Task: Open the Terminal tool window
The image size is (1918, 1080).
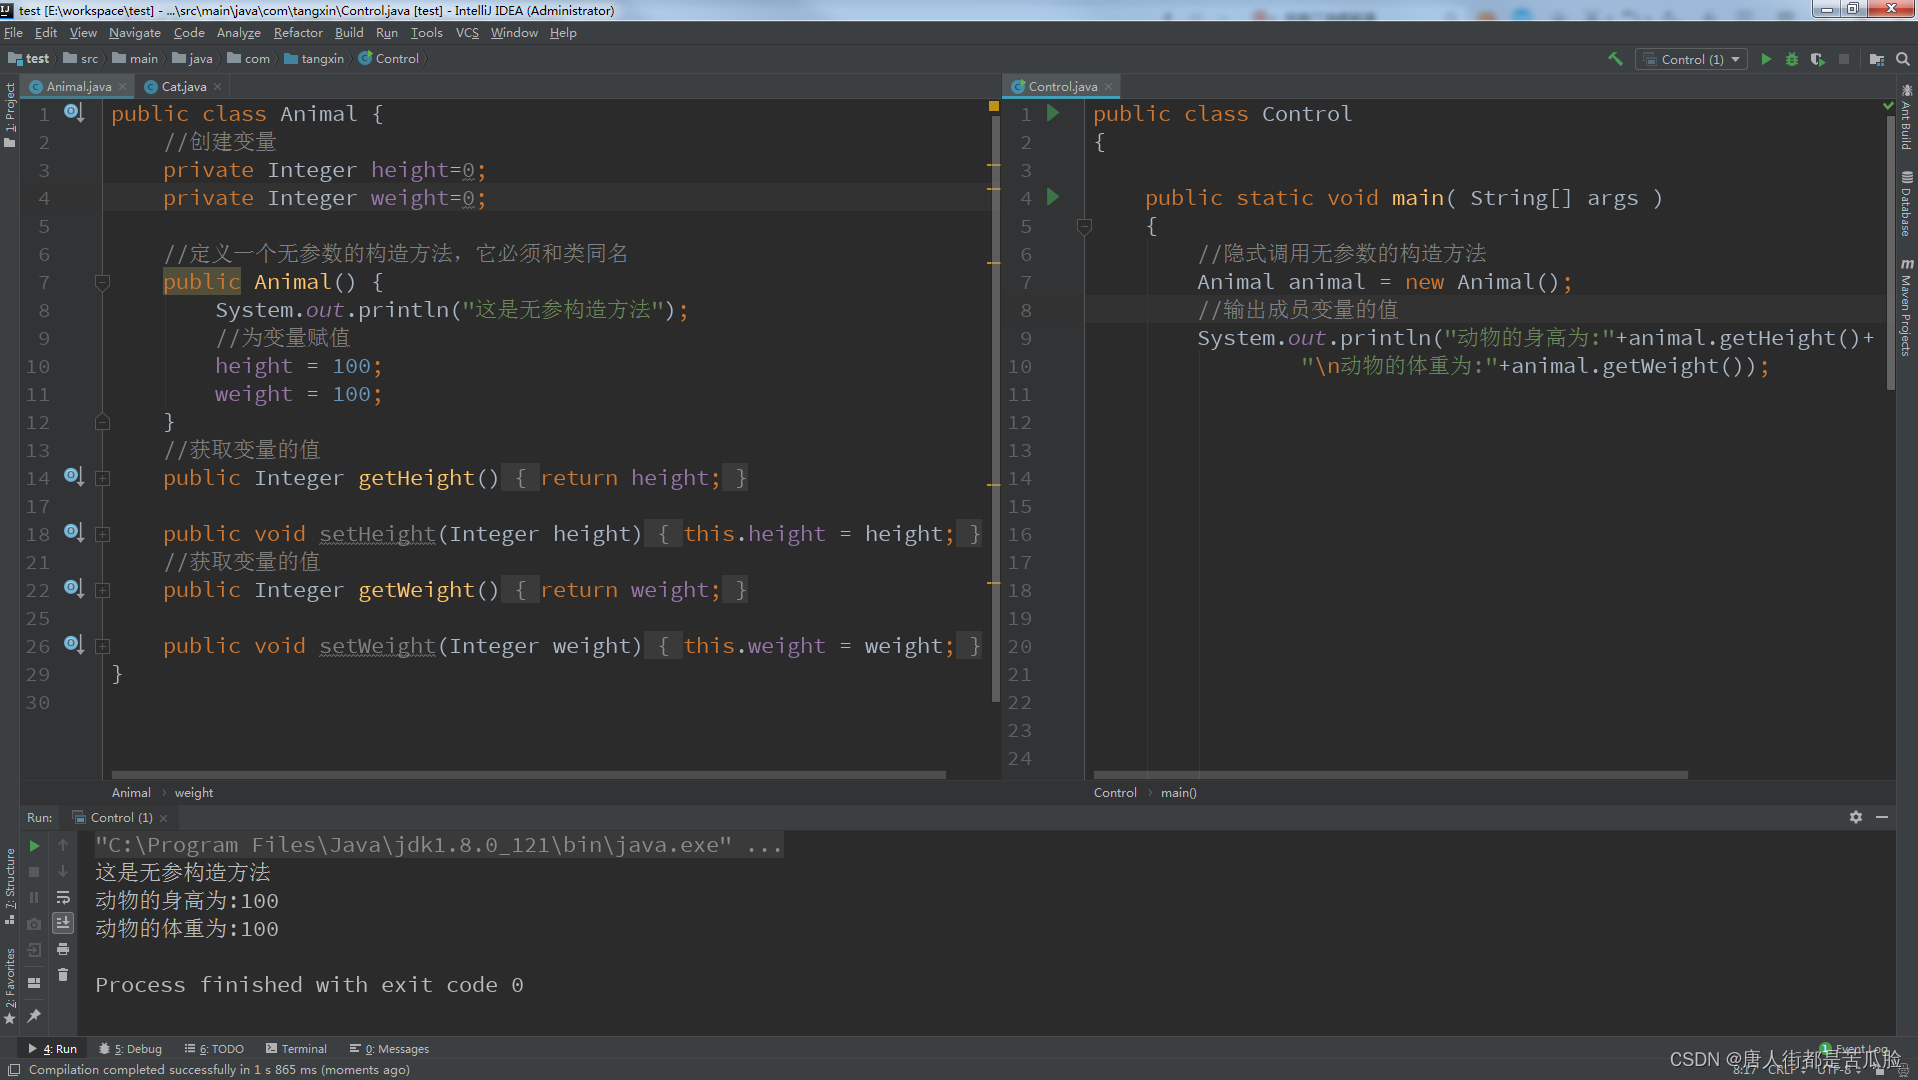Action: 297,1049
